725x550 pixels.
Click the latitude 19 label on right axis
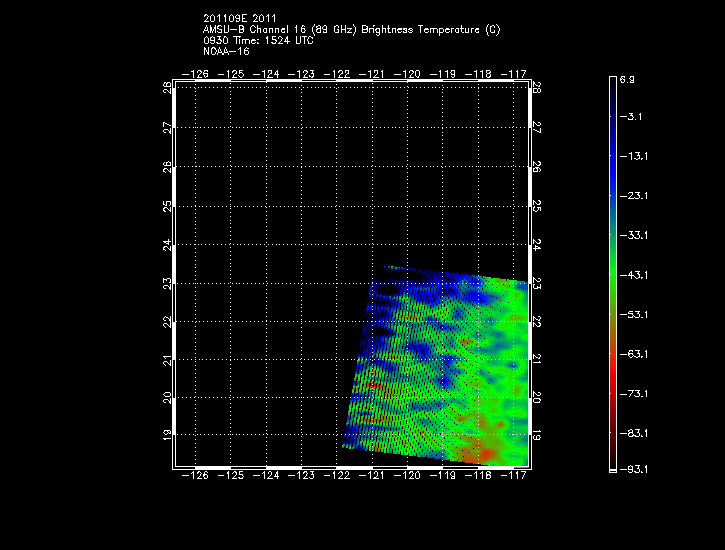coord(538,436)
